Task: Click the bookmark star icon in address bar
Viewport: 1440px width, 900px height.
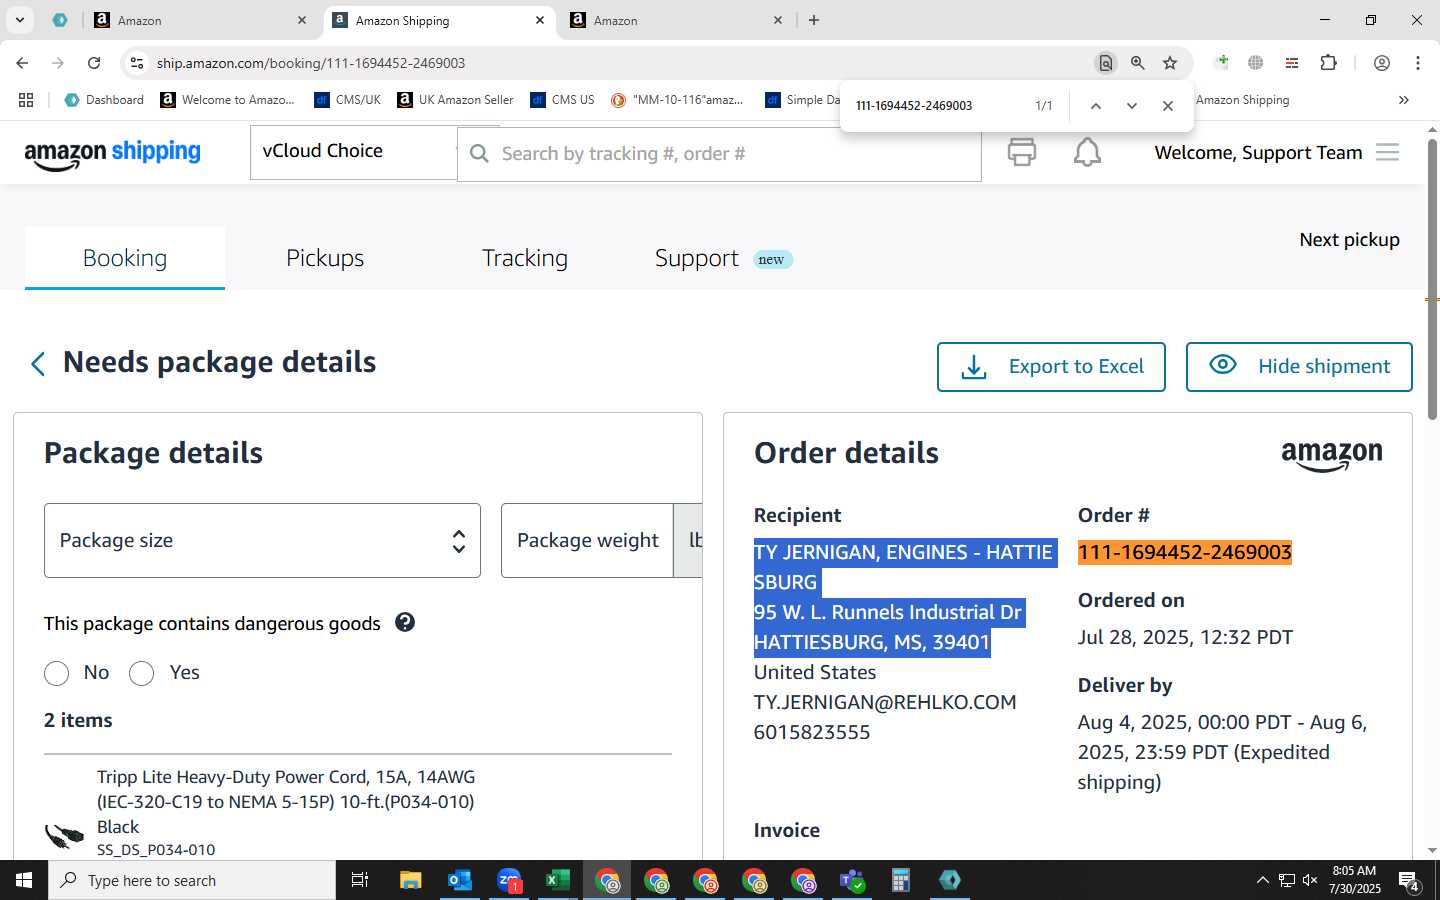Action: pos(1170,63)
